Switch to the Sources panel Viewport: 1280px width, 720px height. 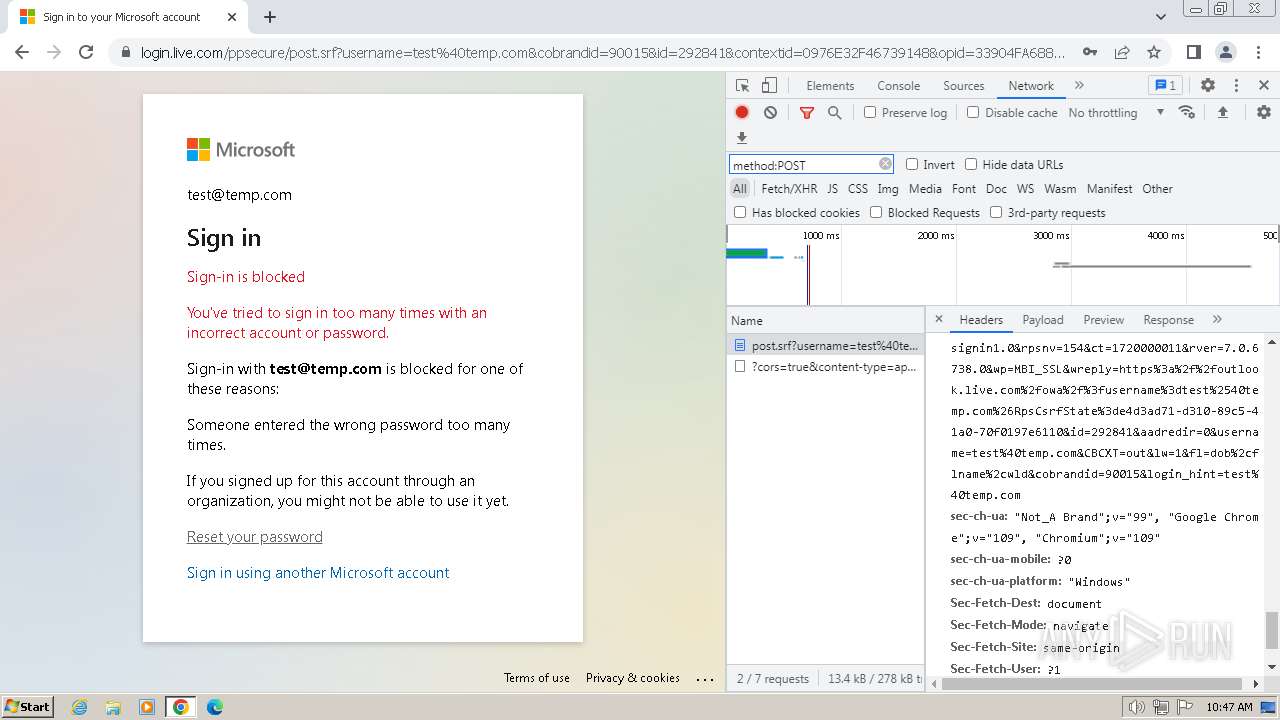tap(963, 86)
